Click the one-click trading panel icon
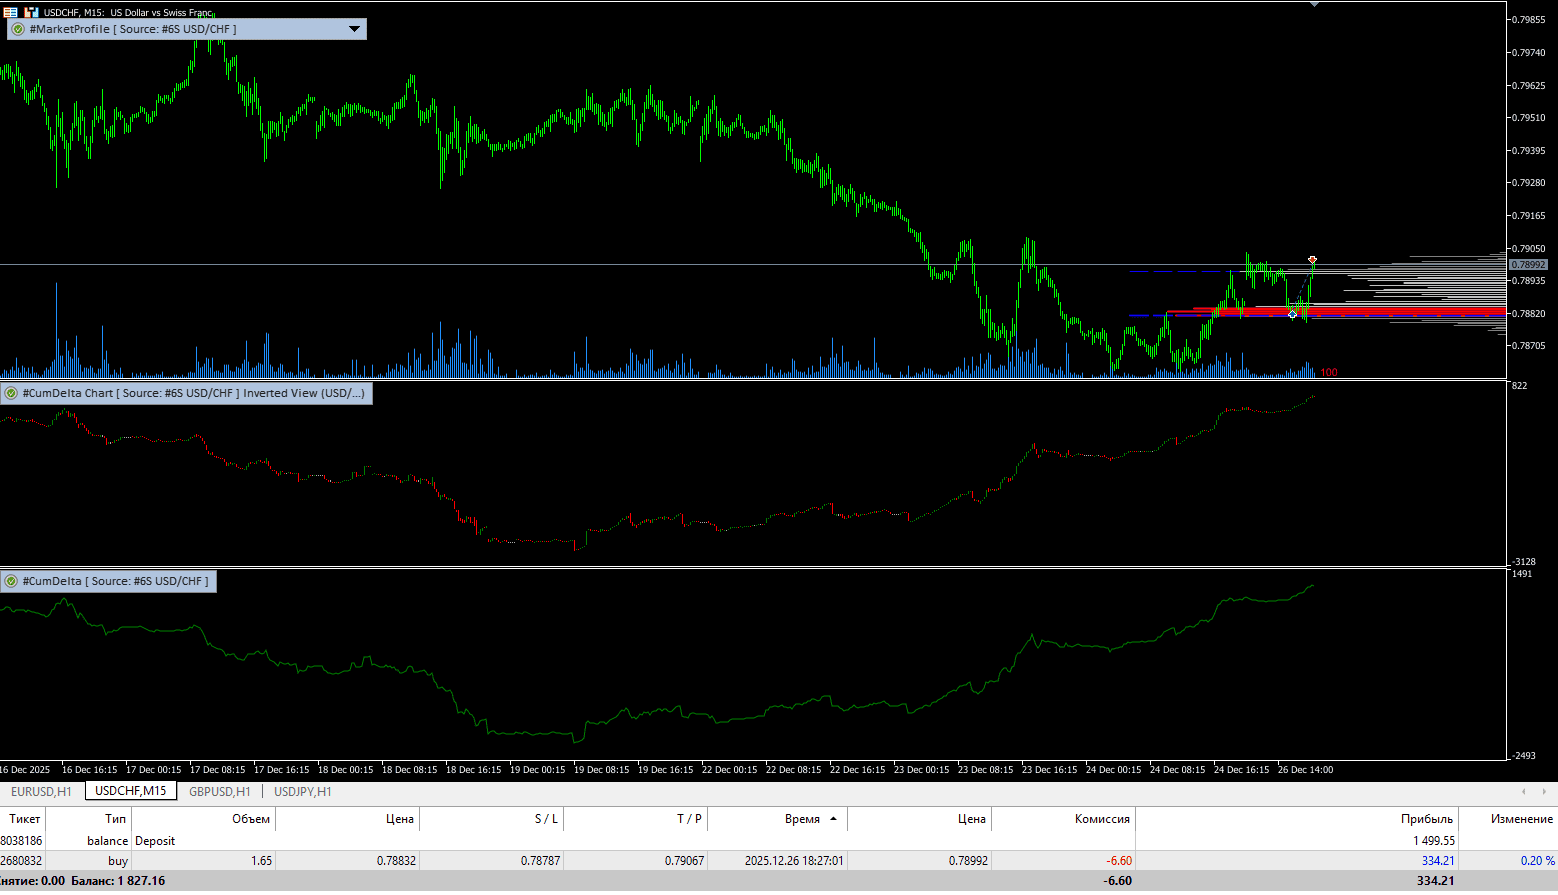Viewport: 1558px width, 895px height. 10,12
